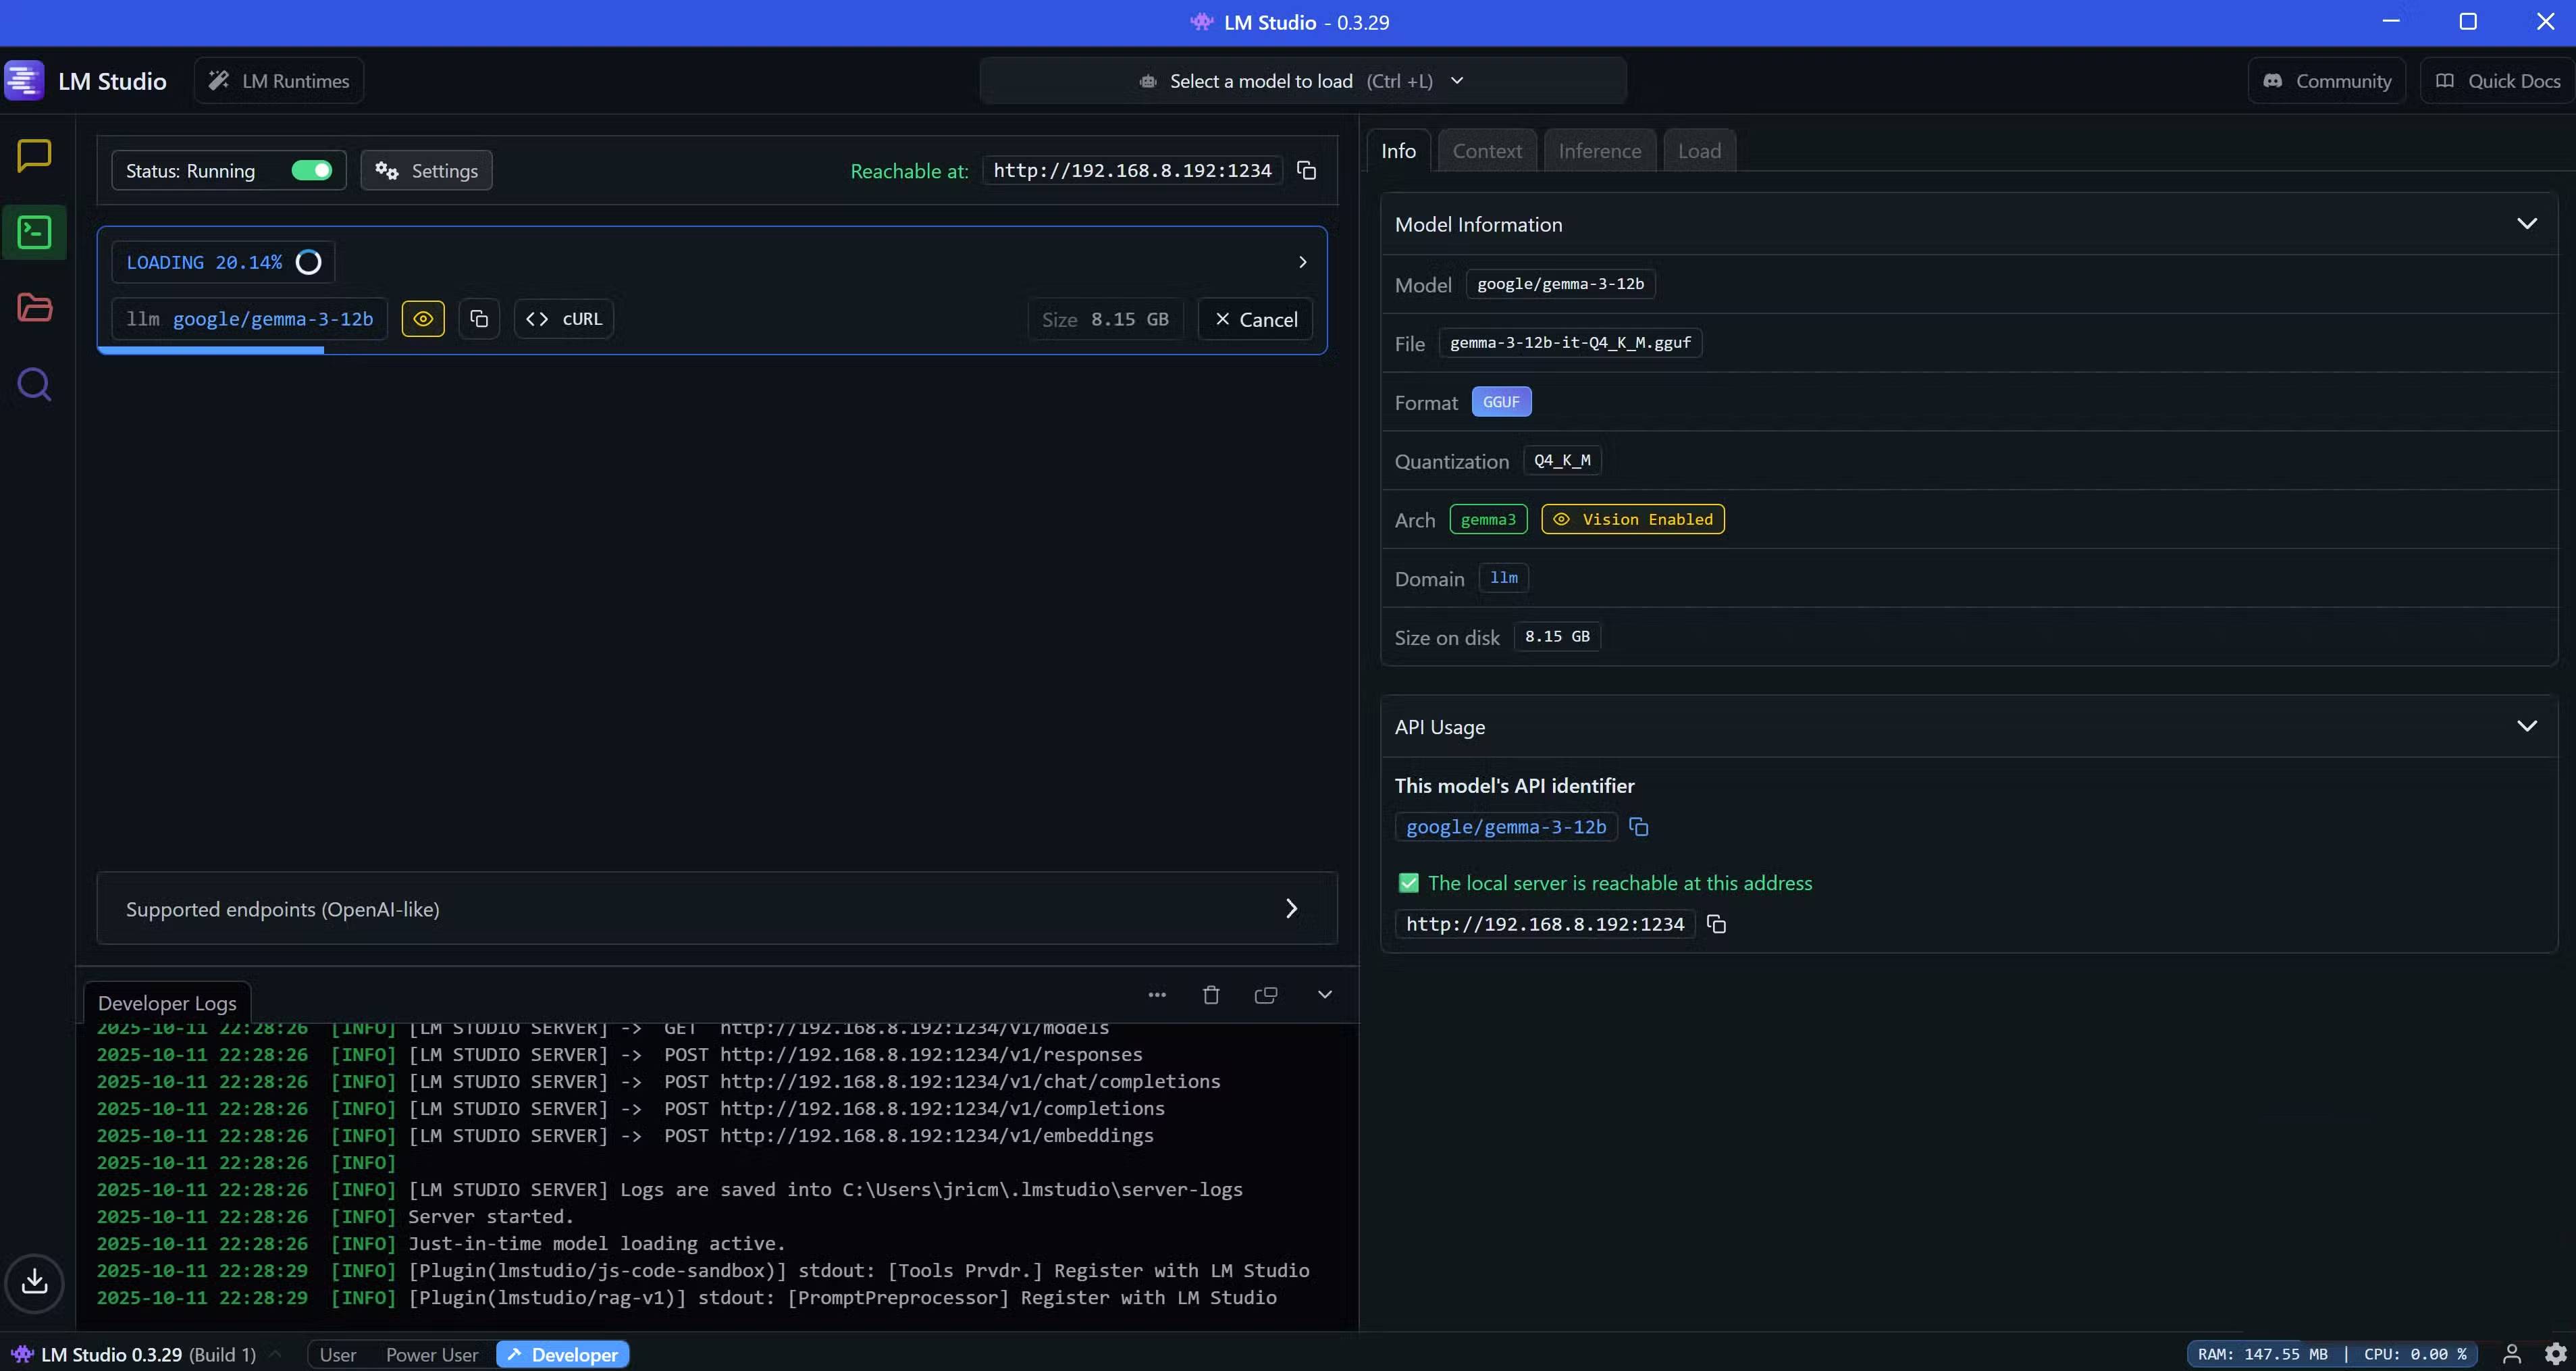Image resolution: width=2576 pixels, height=1371 pixels.
Task: Pop out developer logs into new window
Action: [x=1265, y=995]
